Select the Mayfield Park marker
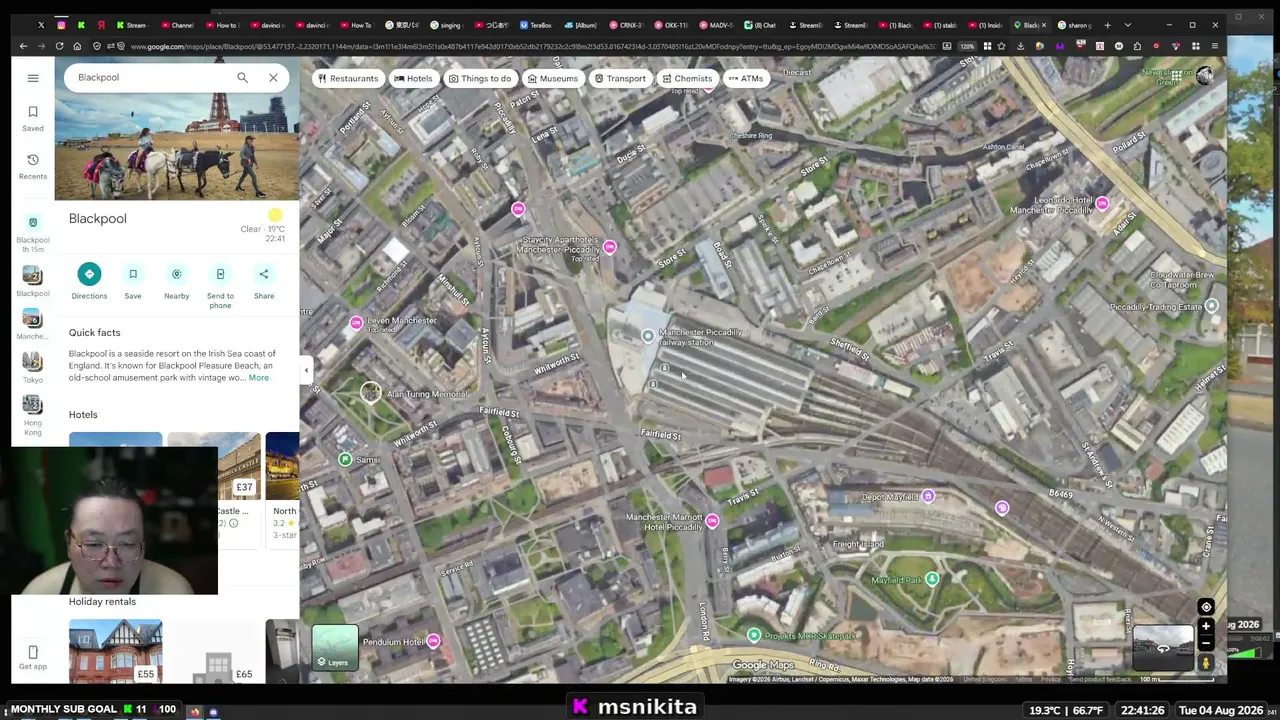This screenshot has height=720, width=1280. click(932, 579)
